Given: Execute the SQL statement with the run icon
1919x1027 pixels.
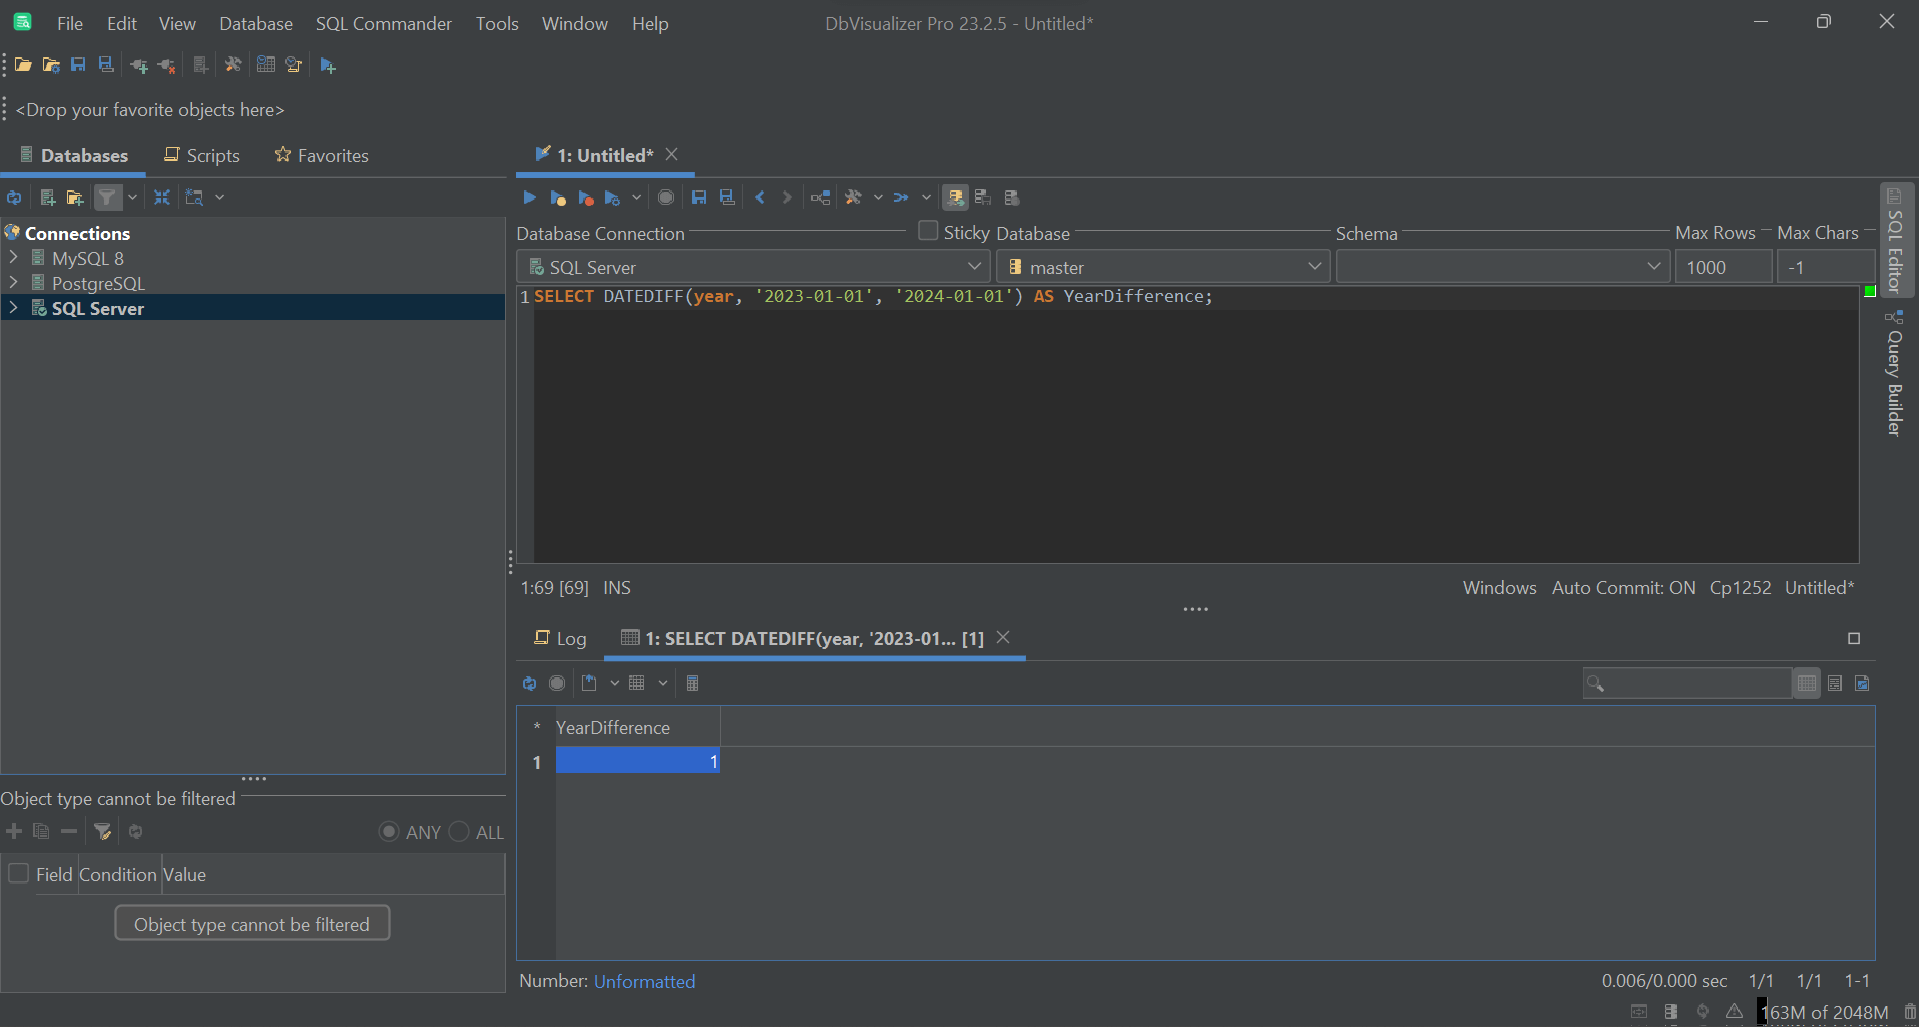Looking at the screenshot, I should tap(529, 197).
